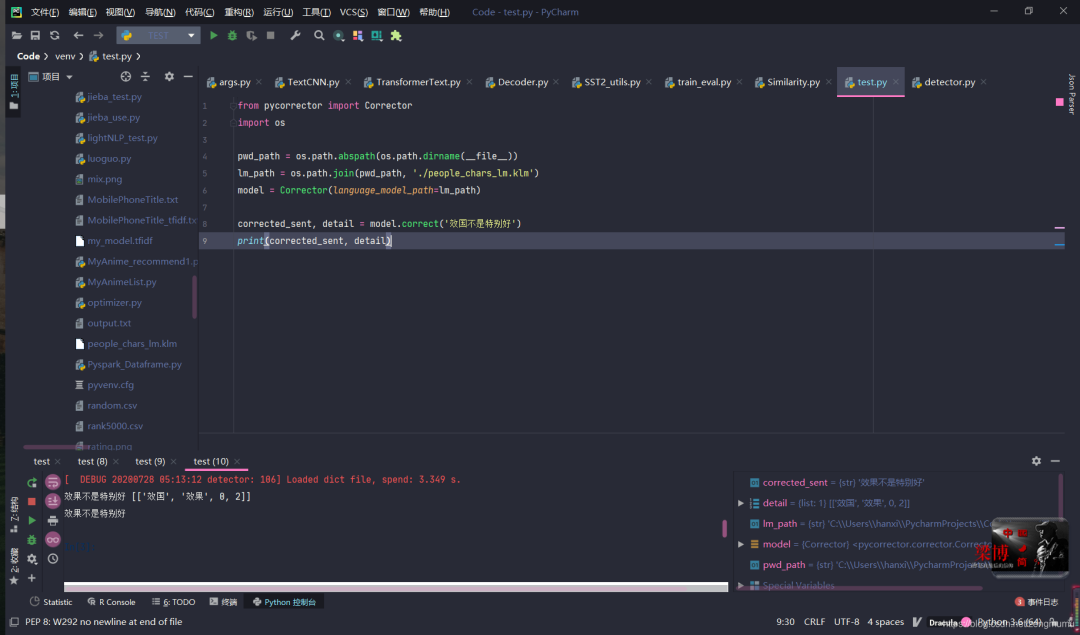Expand the model Corrector variable

click(x=740, y=544)
